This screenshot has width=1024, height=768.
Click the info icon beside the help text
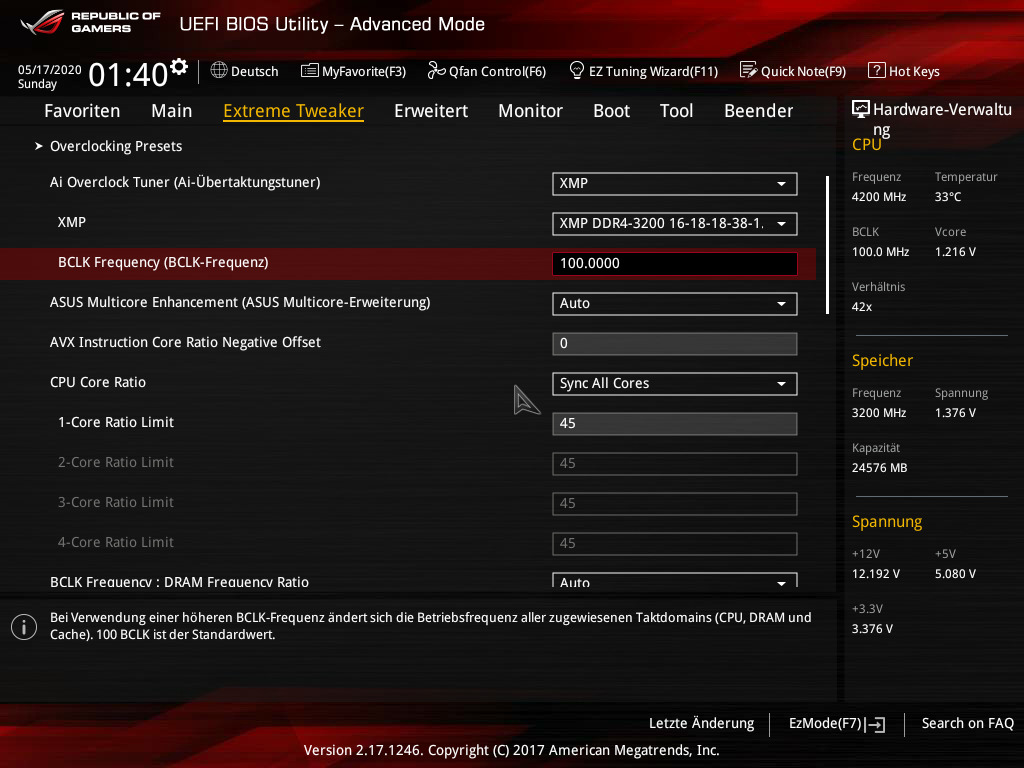(x=24, y=627)
